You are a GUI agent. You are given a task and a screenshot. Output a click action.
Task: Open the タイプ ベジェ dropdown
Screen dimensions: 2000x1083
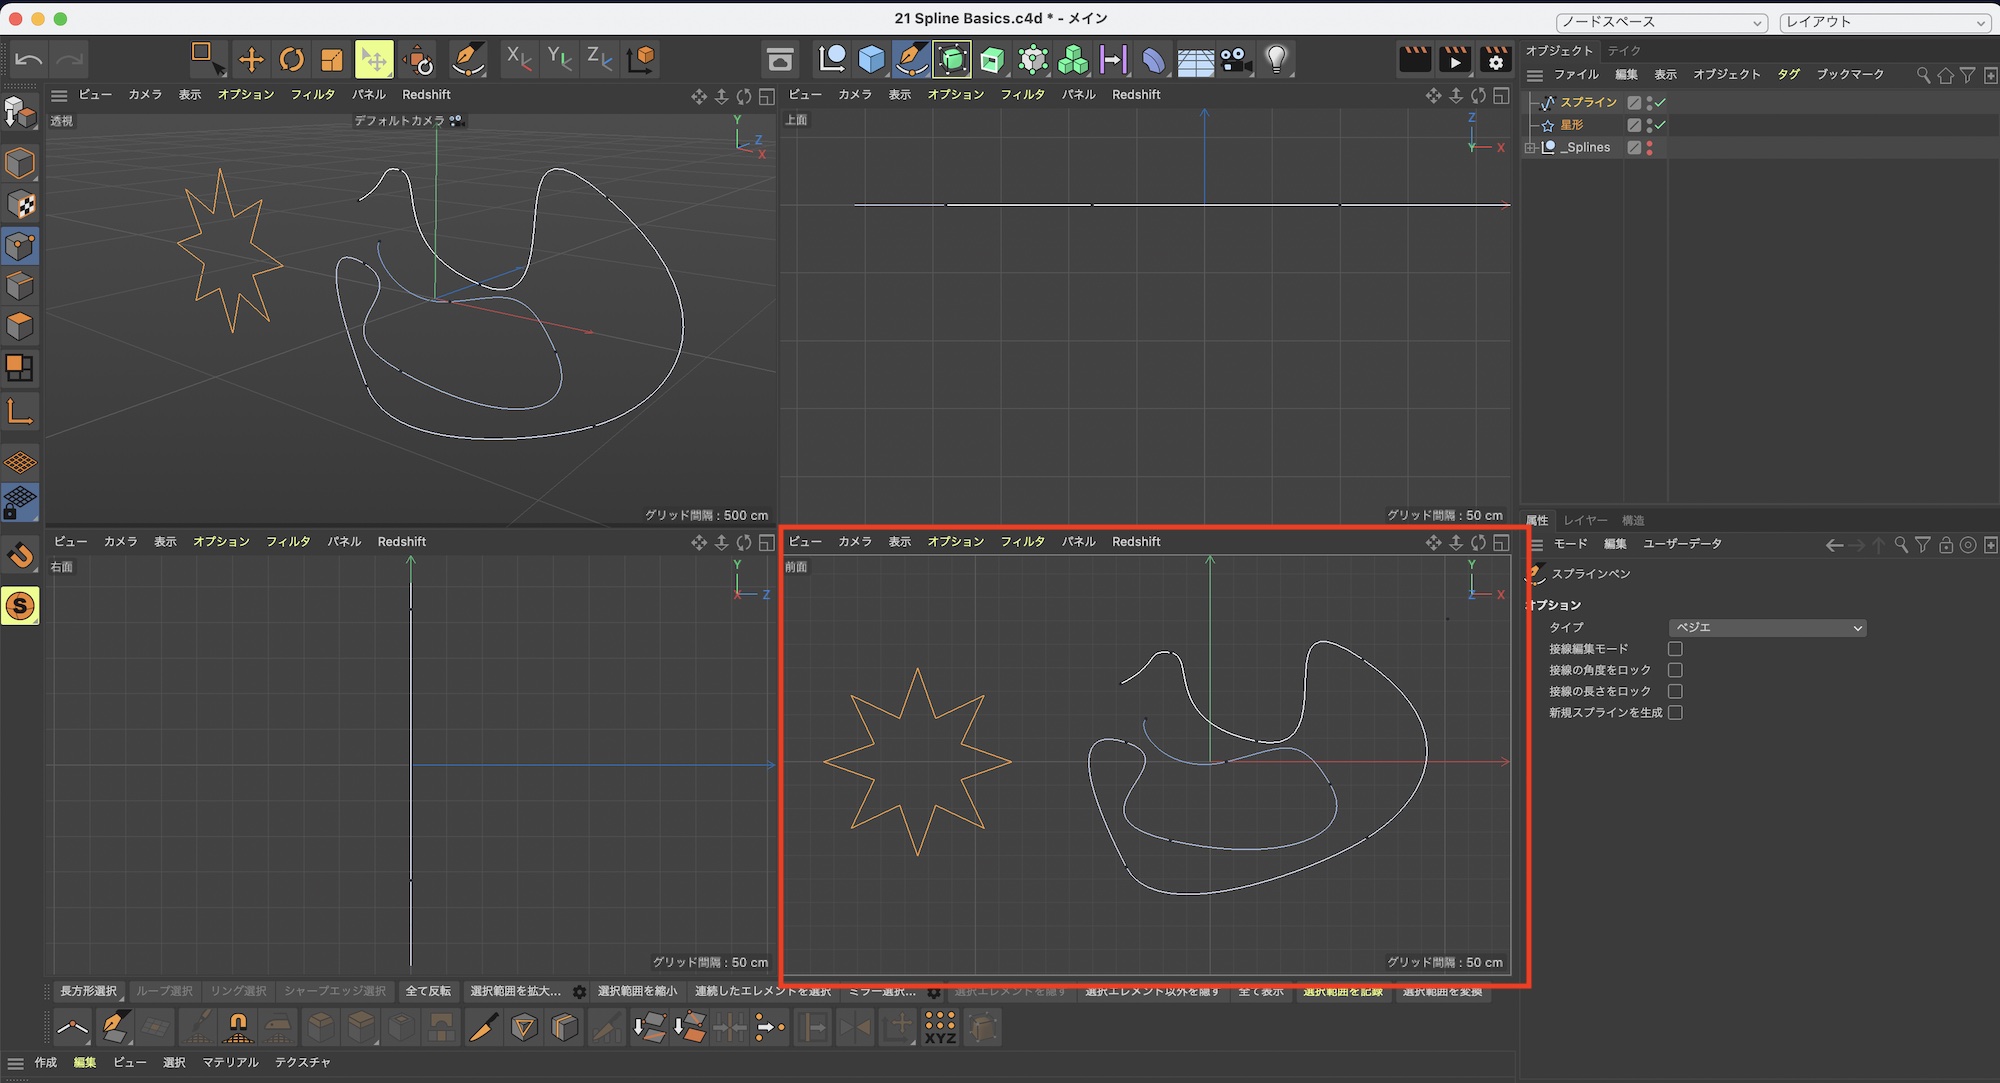[1767, 628]
